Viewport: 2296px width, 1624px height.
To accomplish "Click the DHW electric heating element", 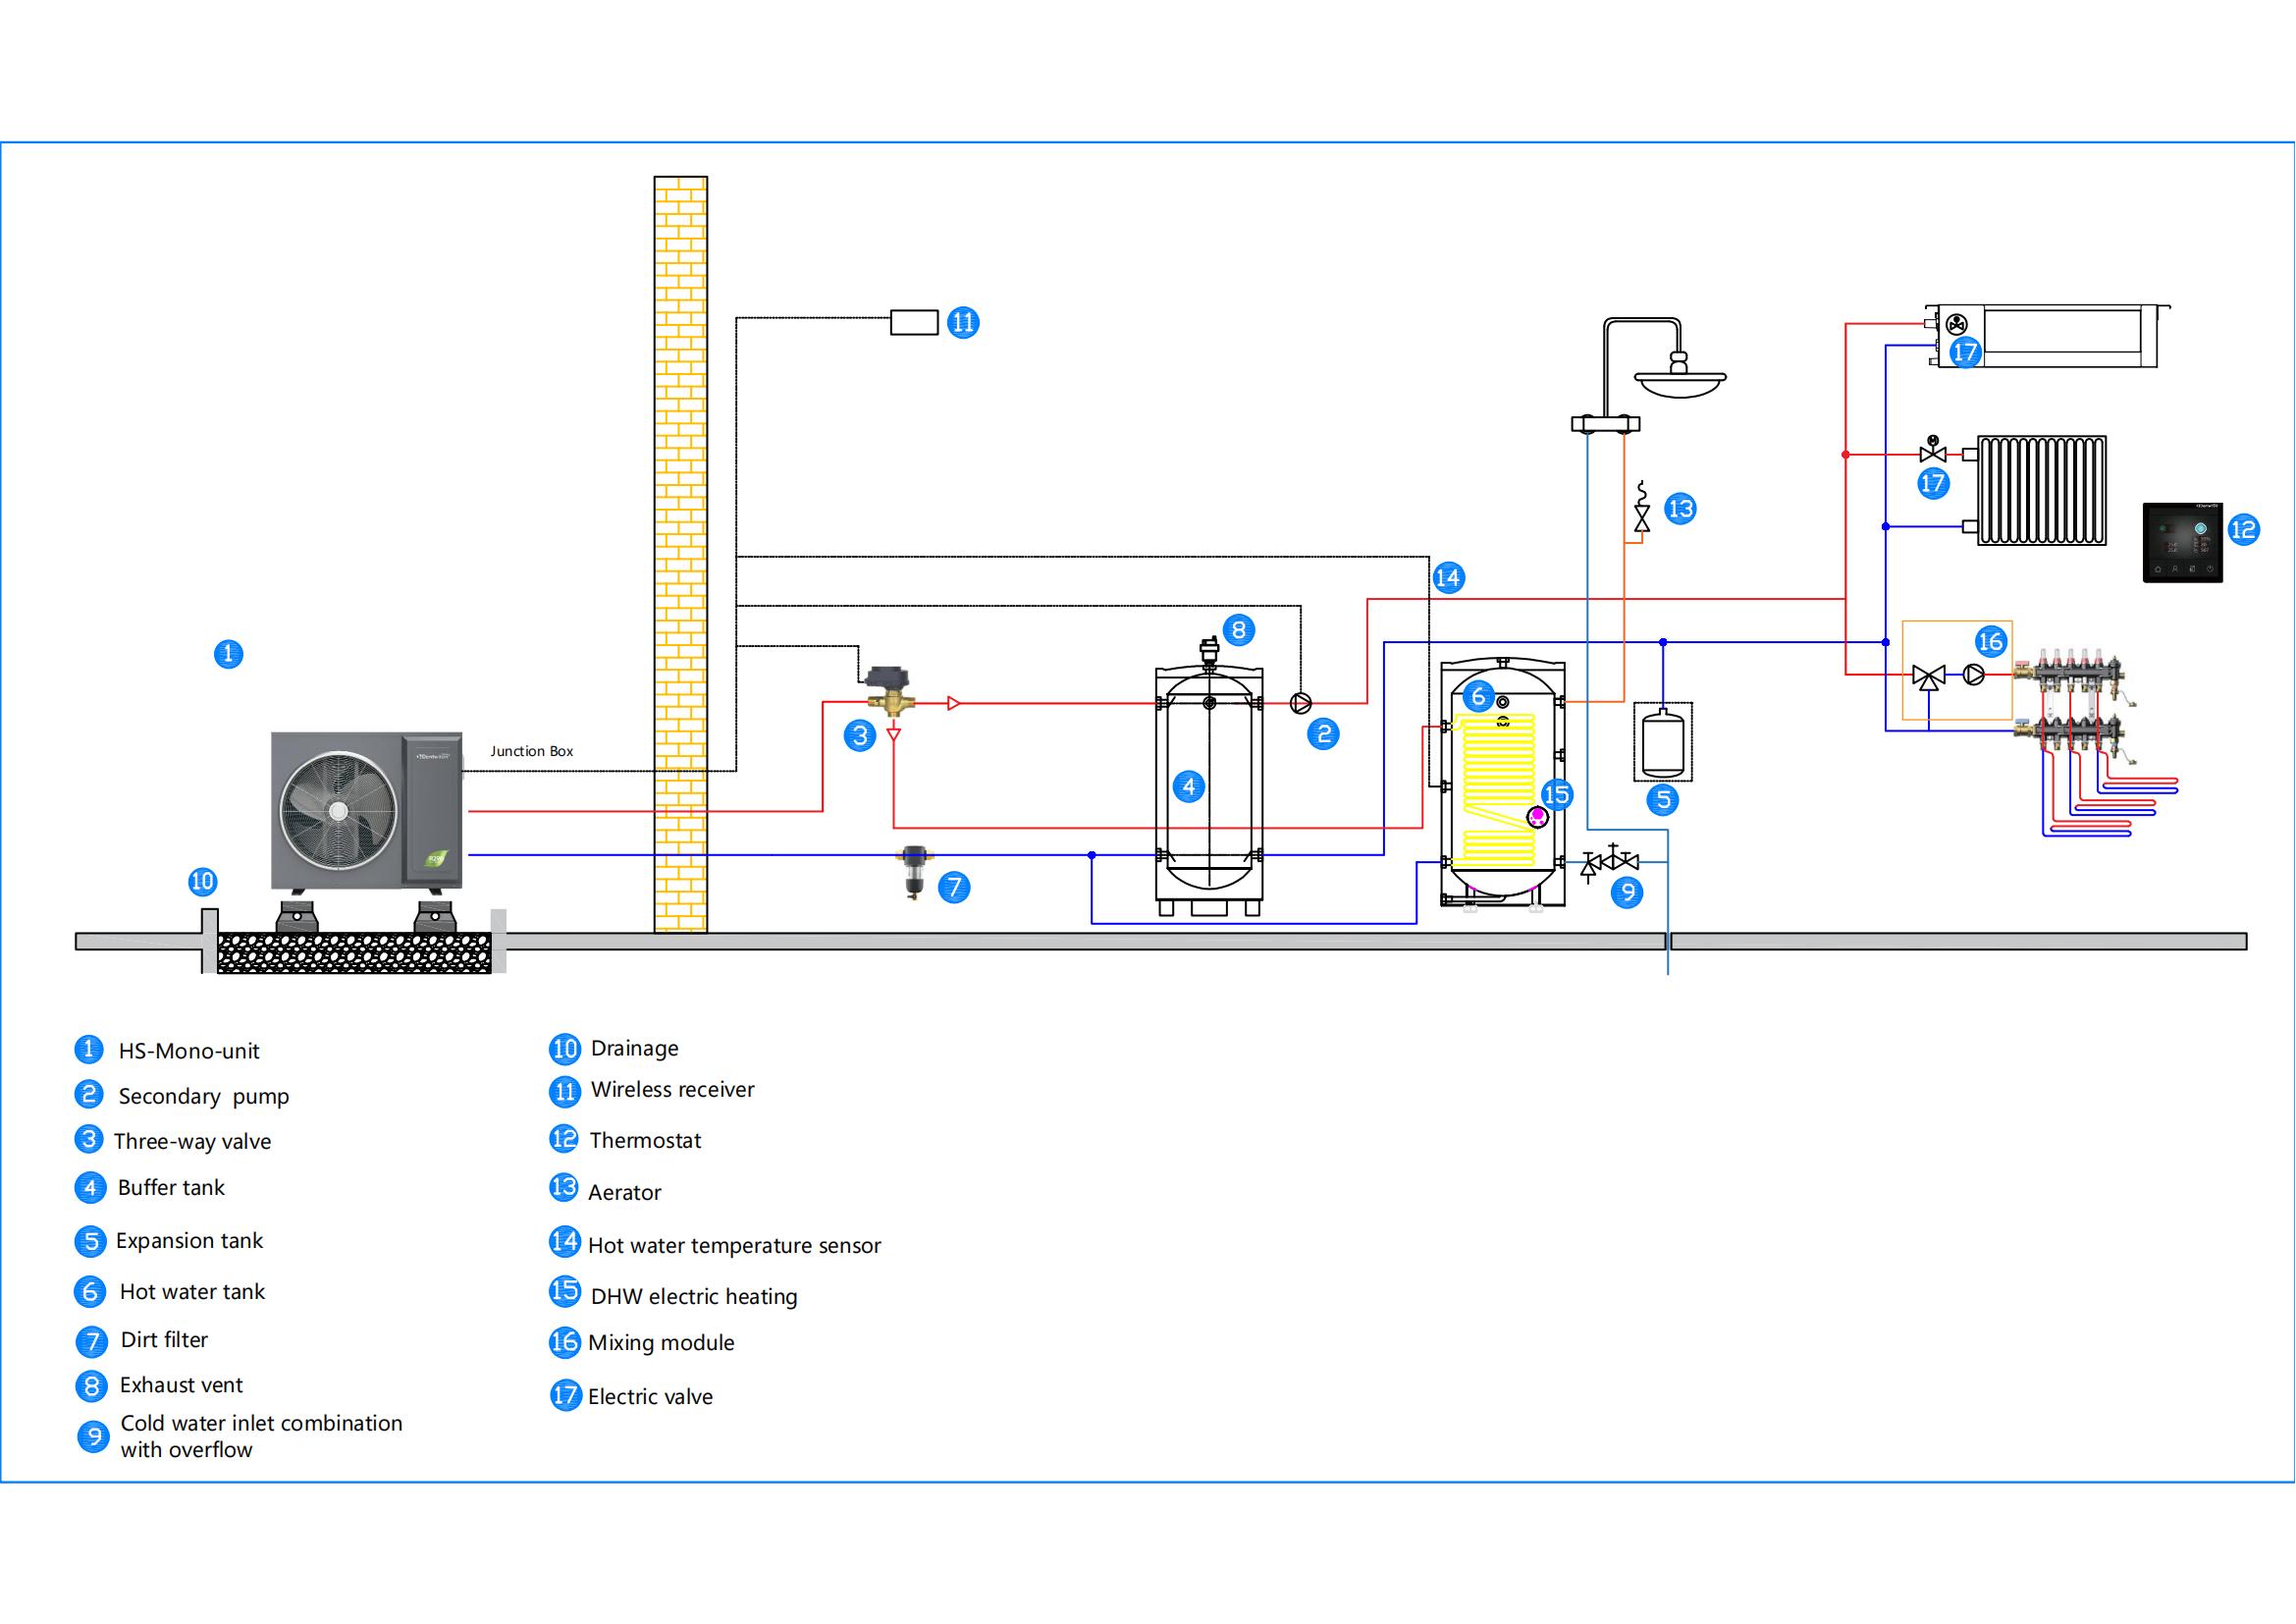I will tap(1537, 817).
